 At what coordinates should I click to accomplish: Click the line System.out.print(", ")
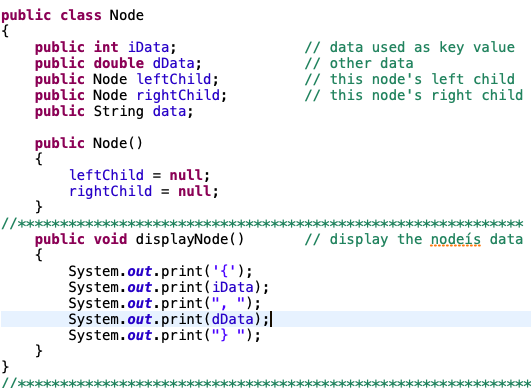point(165,303)
